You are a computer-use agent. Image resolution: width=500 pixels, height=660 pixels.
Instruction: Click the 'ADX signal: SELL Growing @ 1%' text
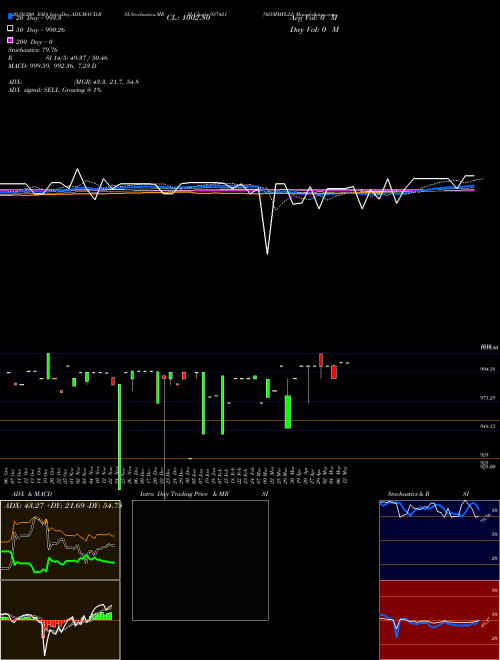point(55,90)
